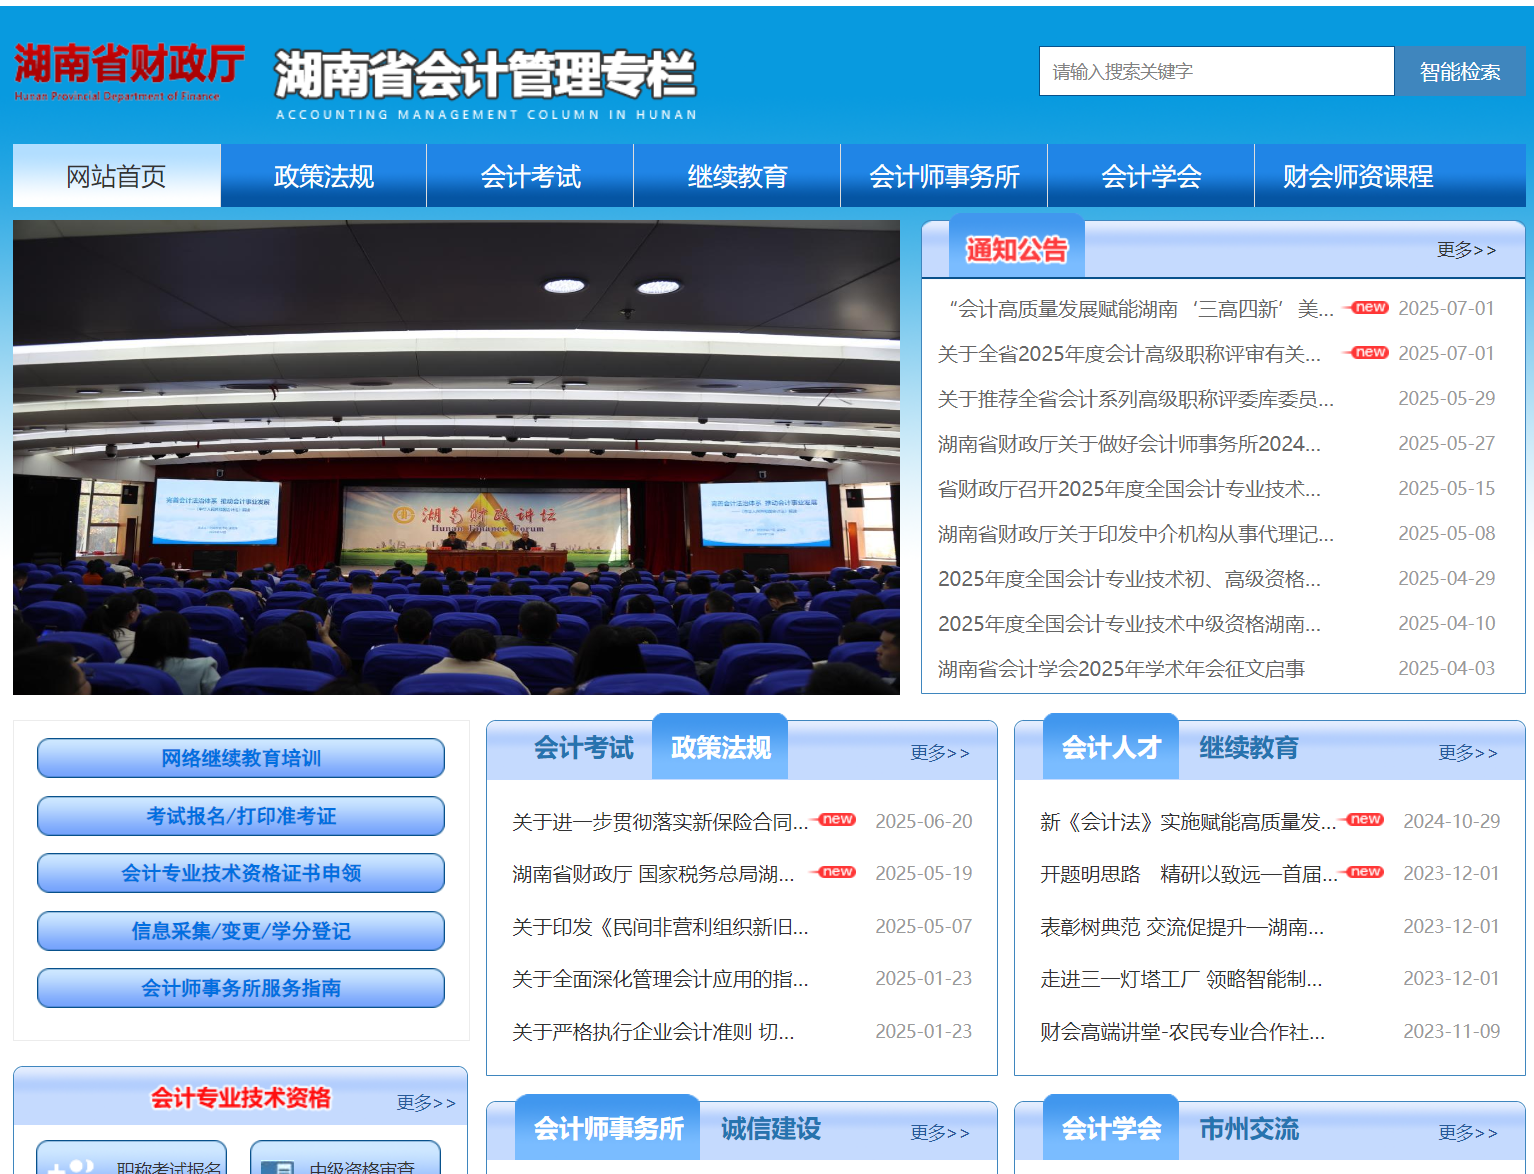Open the 湖南省会计学会2025年学术年会征文启事 notice
Viewport: 1534px width, 1174px height.
(1120, 669)
